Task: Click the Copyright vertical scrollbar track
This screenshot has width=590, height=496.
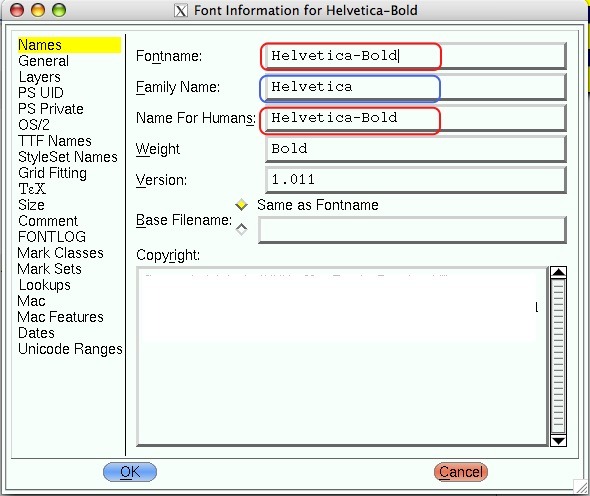Action: (558, 356)
